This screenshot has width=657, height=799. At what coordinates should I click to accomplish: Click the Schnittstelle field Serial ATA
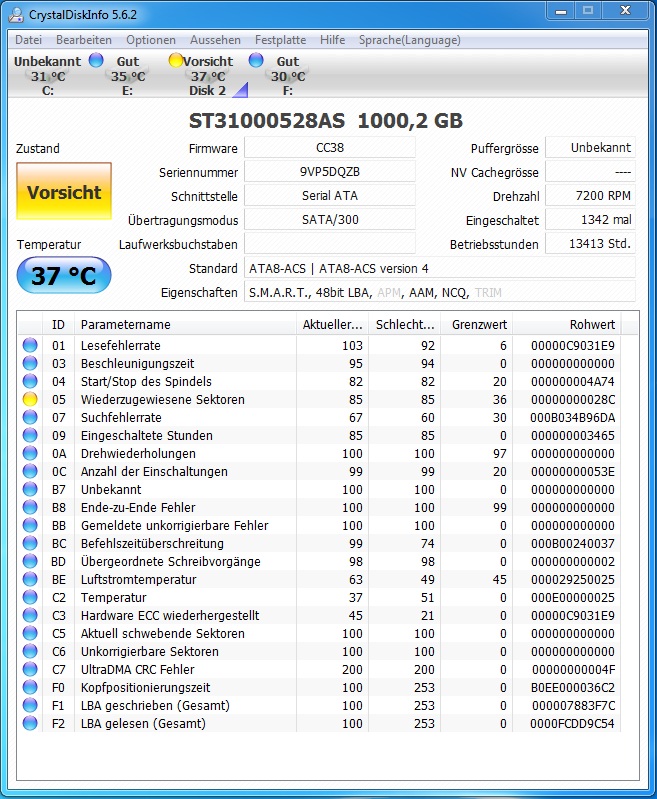coord(330,196)
